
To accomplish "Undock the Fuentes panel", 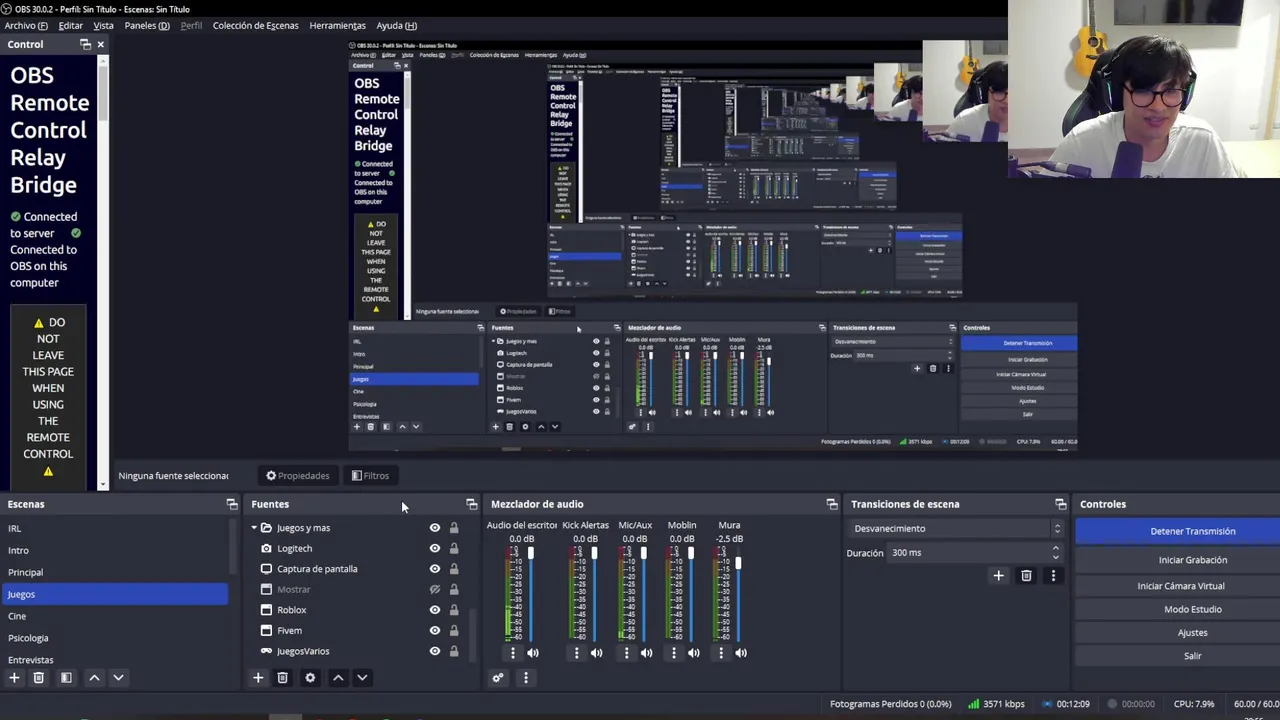I will pos(472,504).
